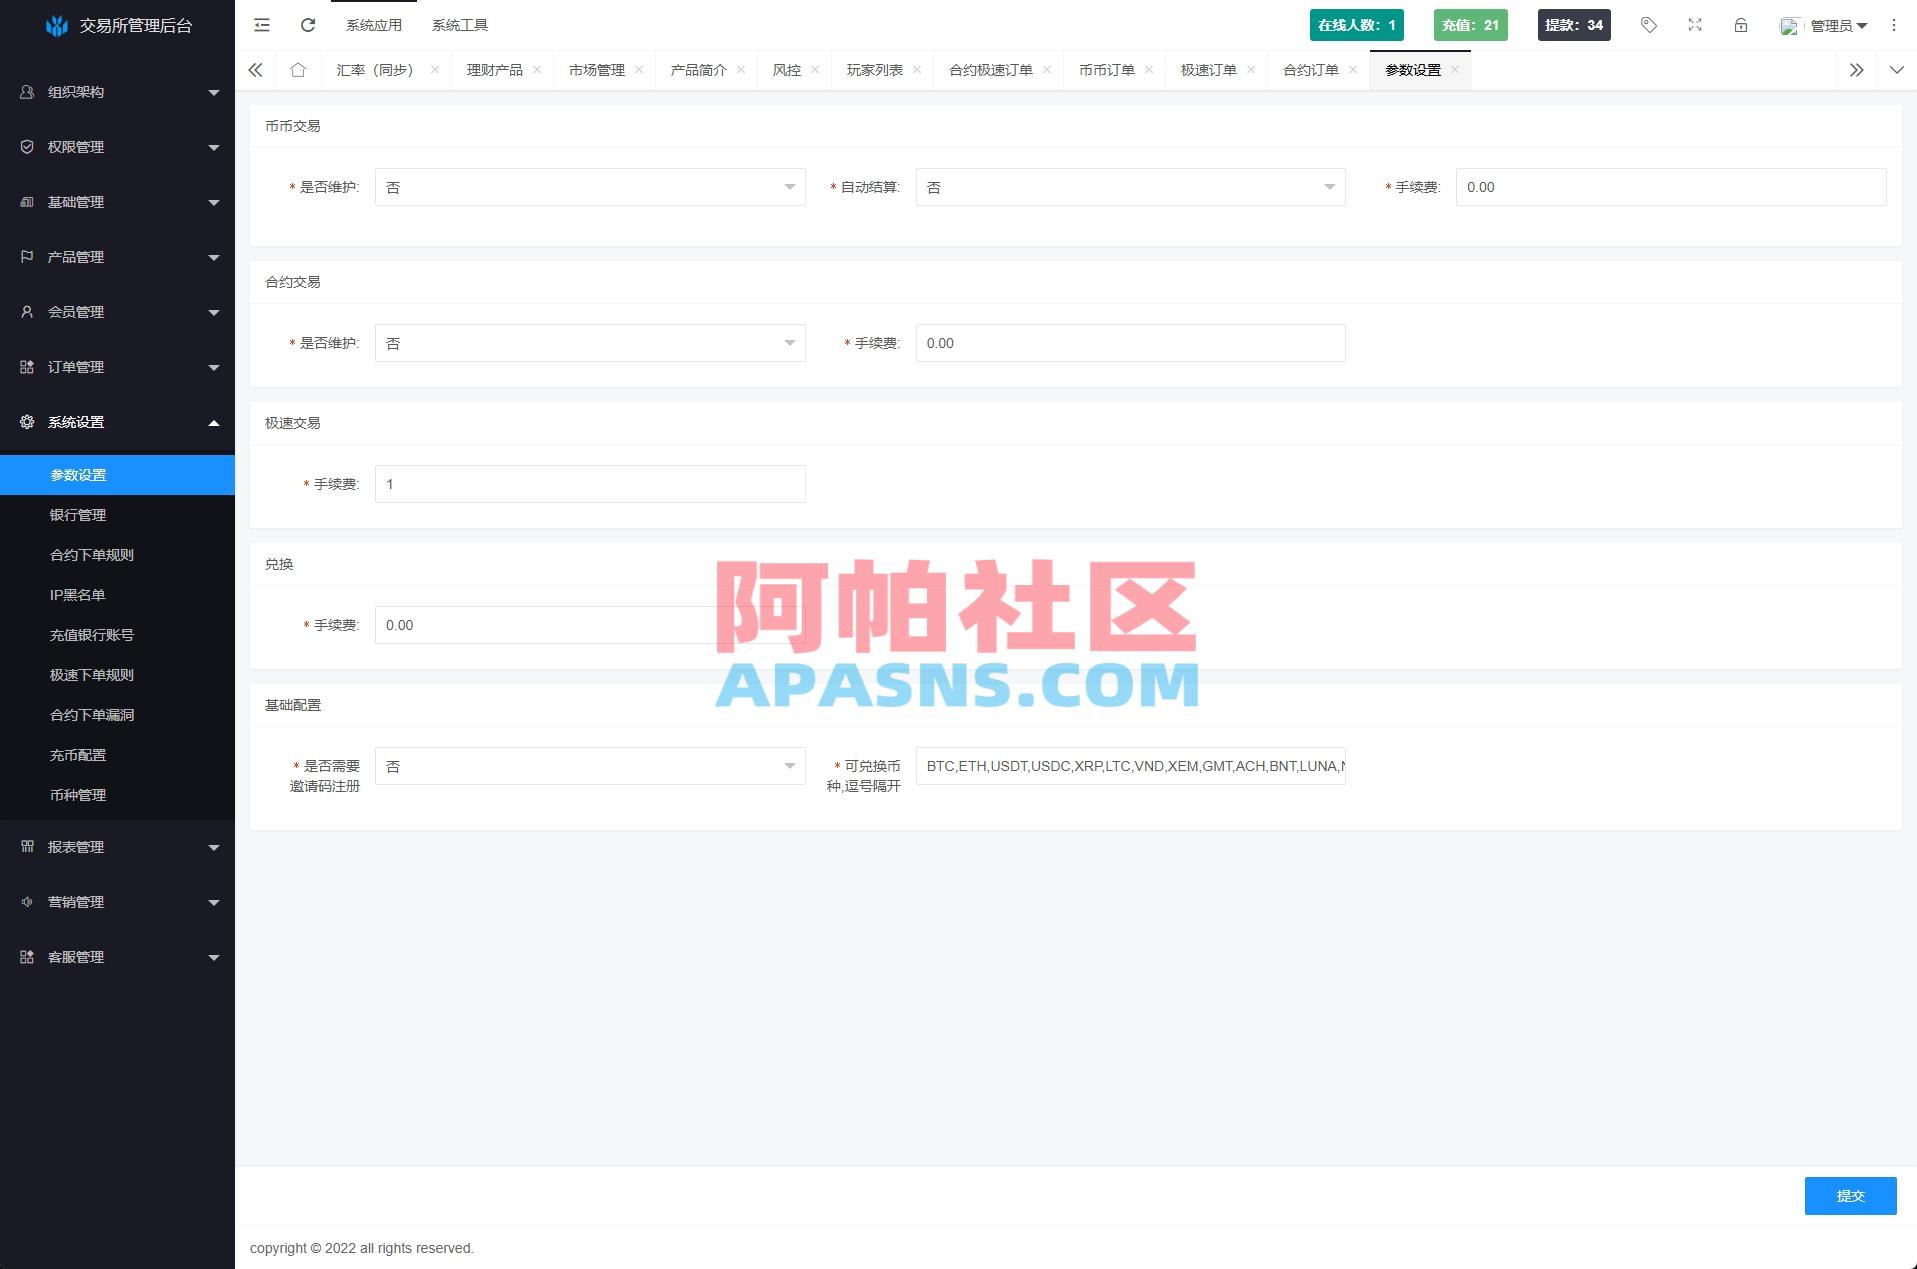1917x1269 pixels.
Task: Collapse the sidebar menu
Action: tap(261, 24)
